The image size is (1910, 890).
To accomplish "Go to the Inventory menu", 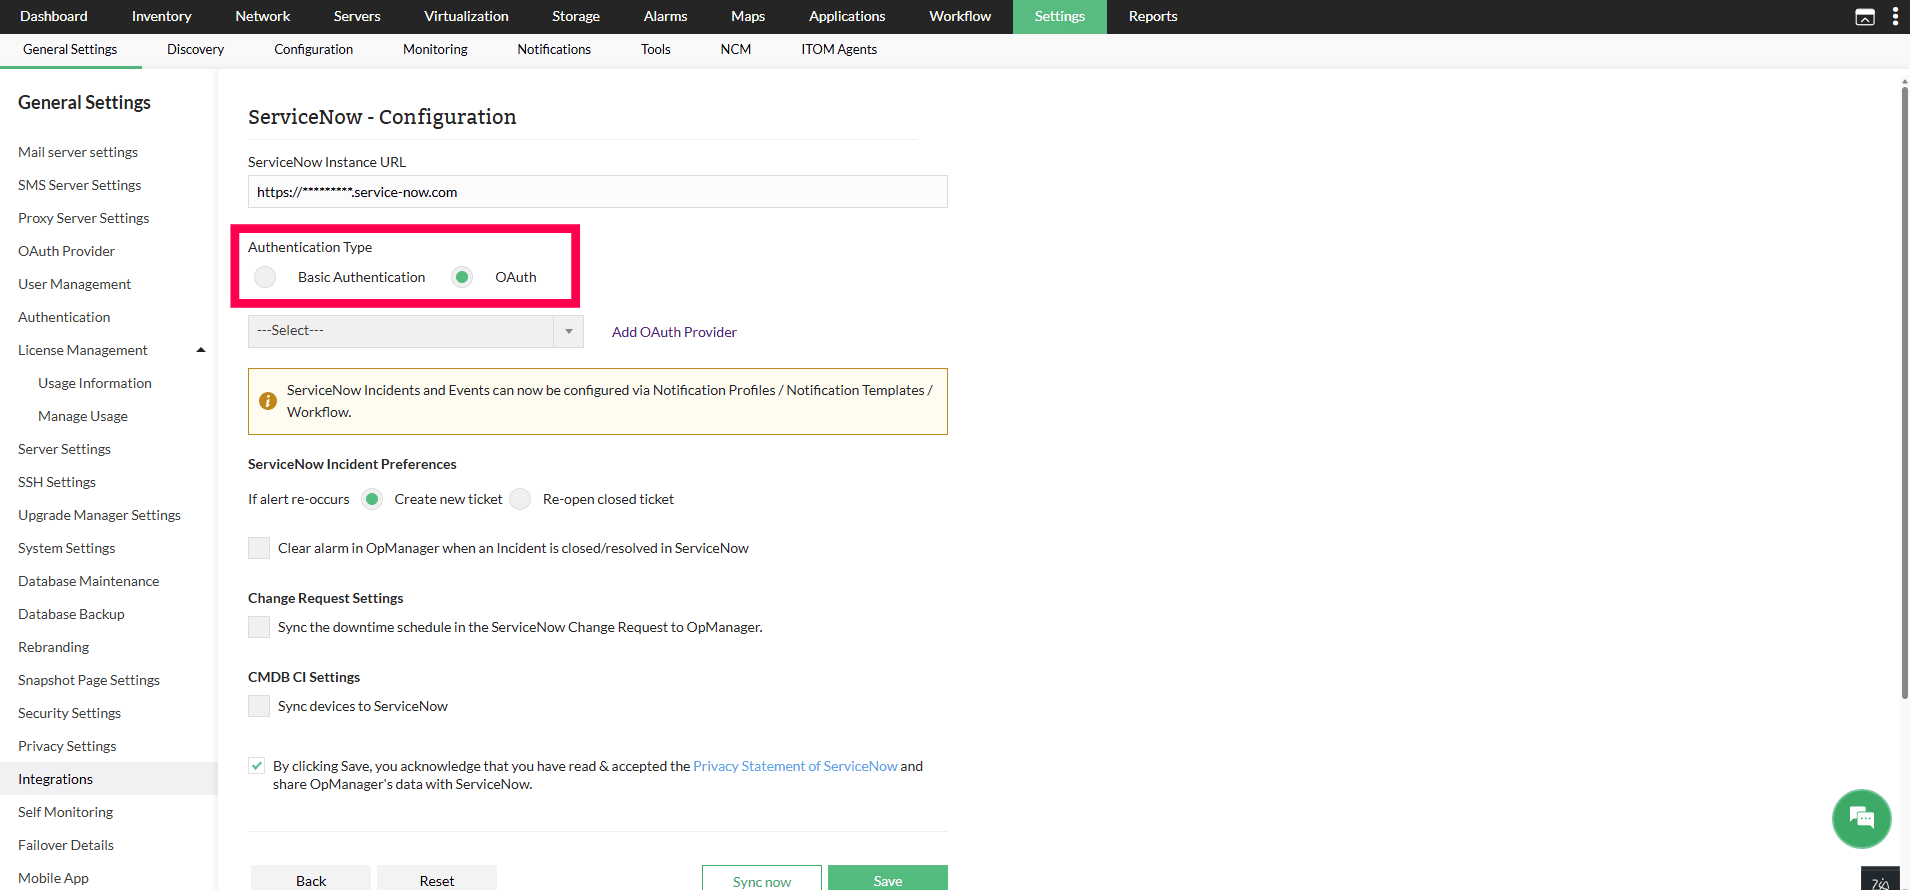I will (161, 16).
